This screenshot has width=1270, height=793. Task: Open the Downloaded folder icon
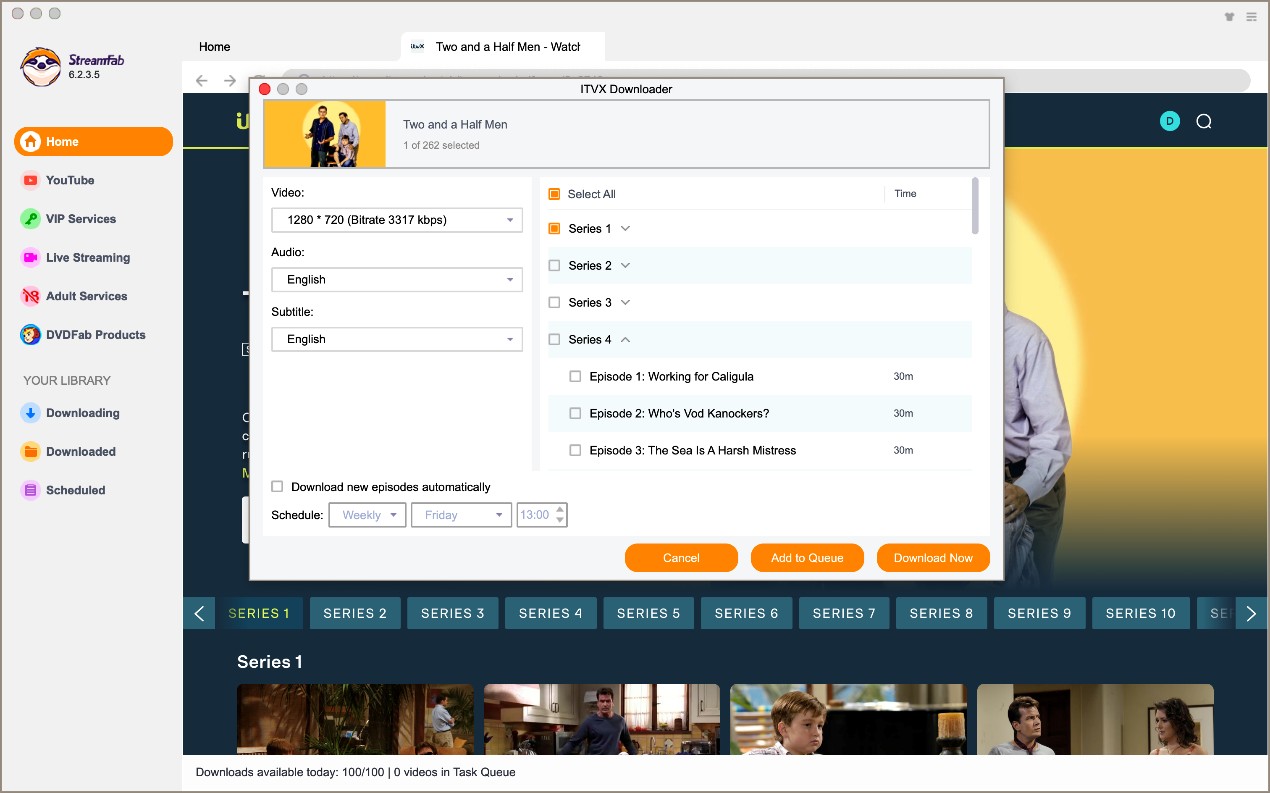[x=30, y=452]
